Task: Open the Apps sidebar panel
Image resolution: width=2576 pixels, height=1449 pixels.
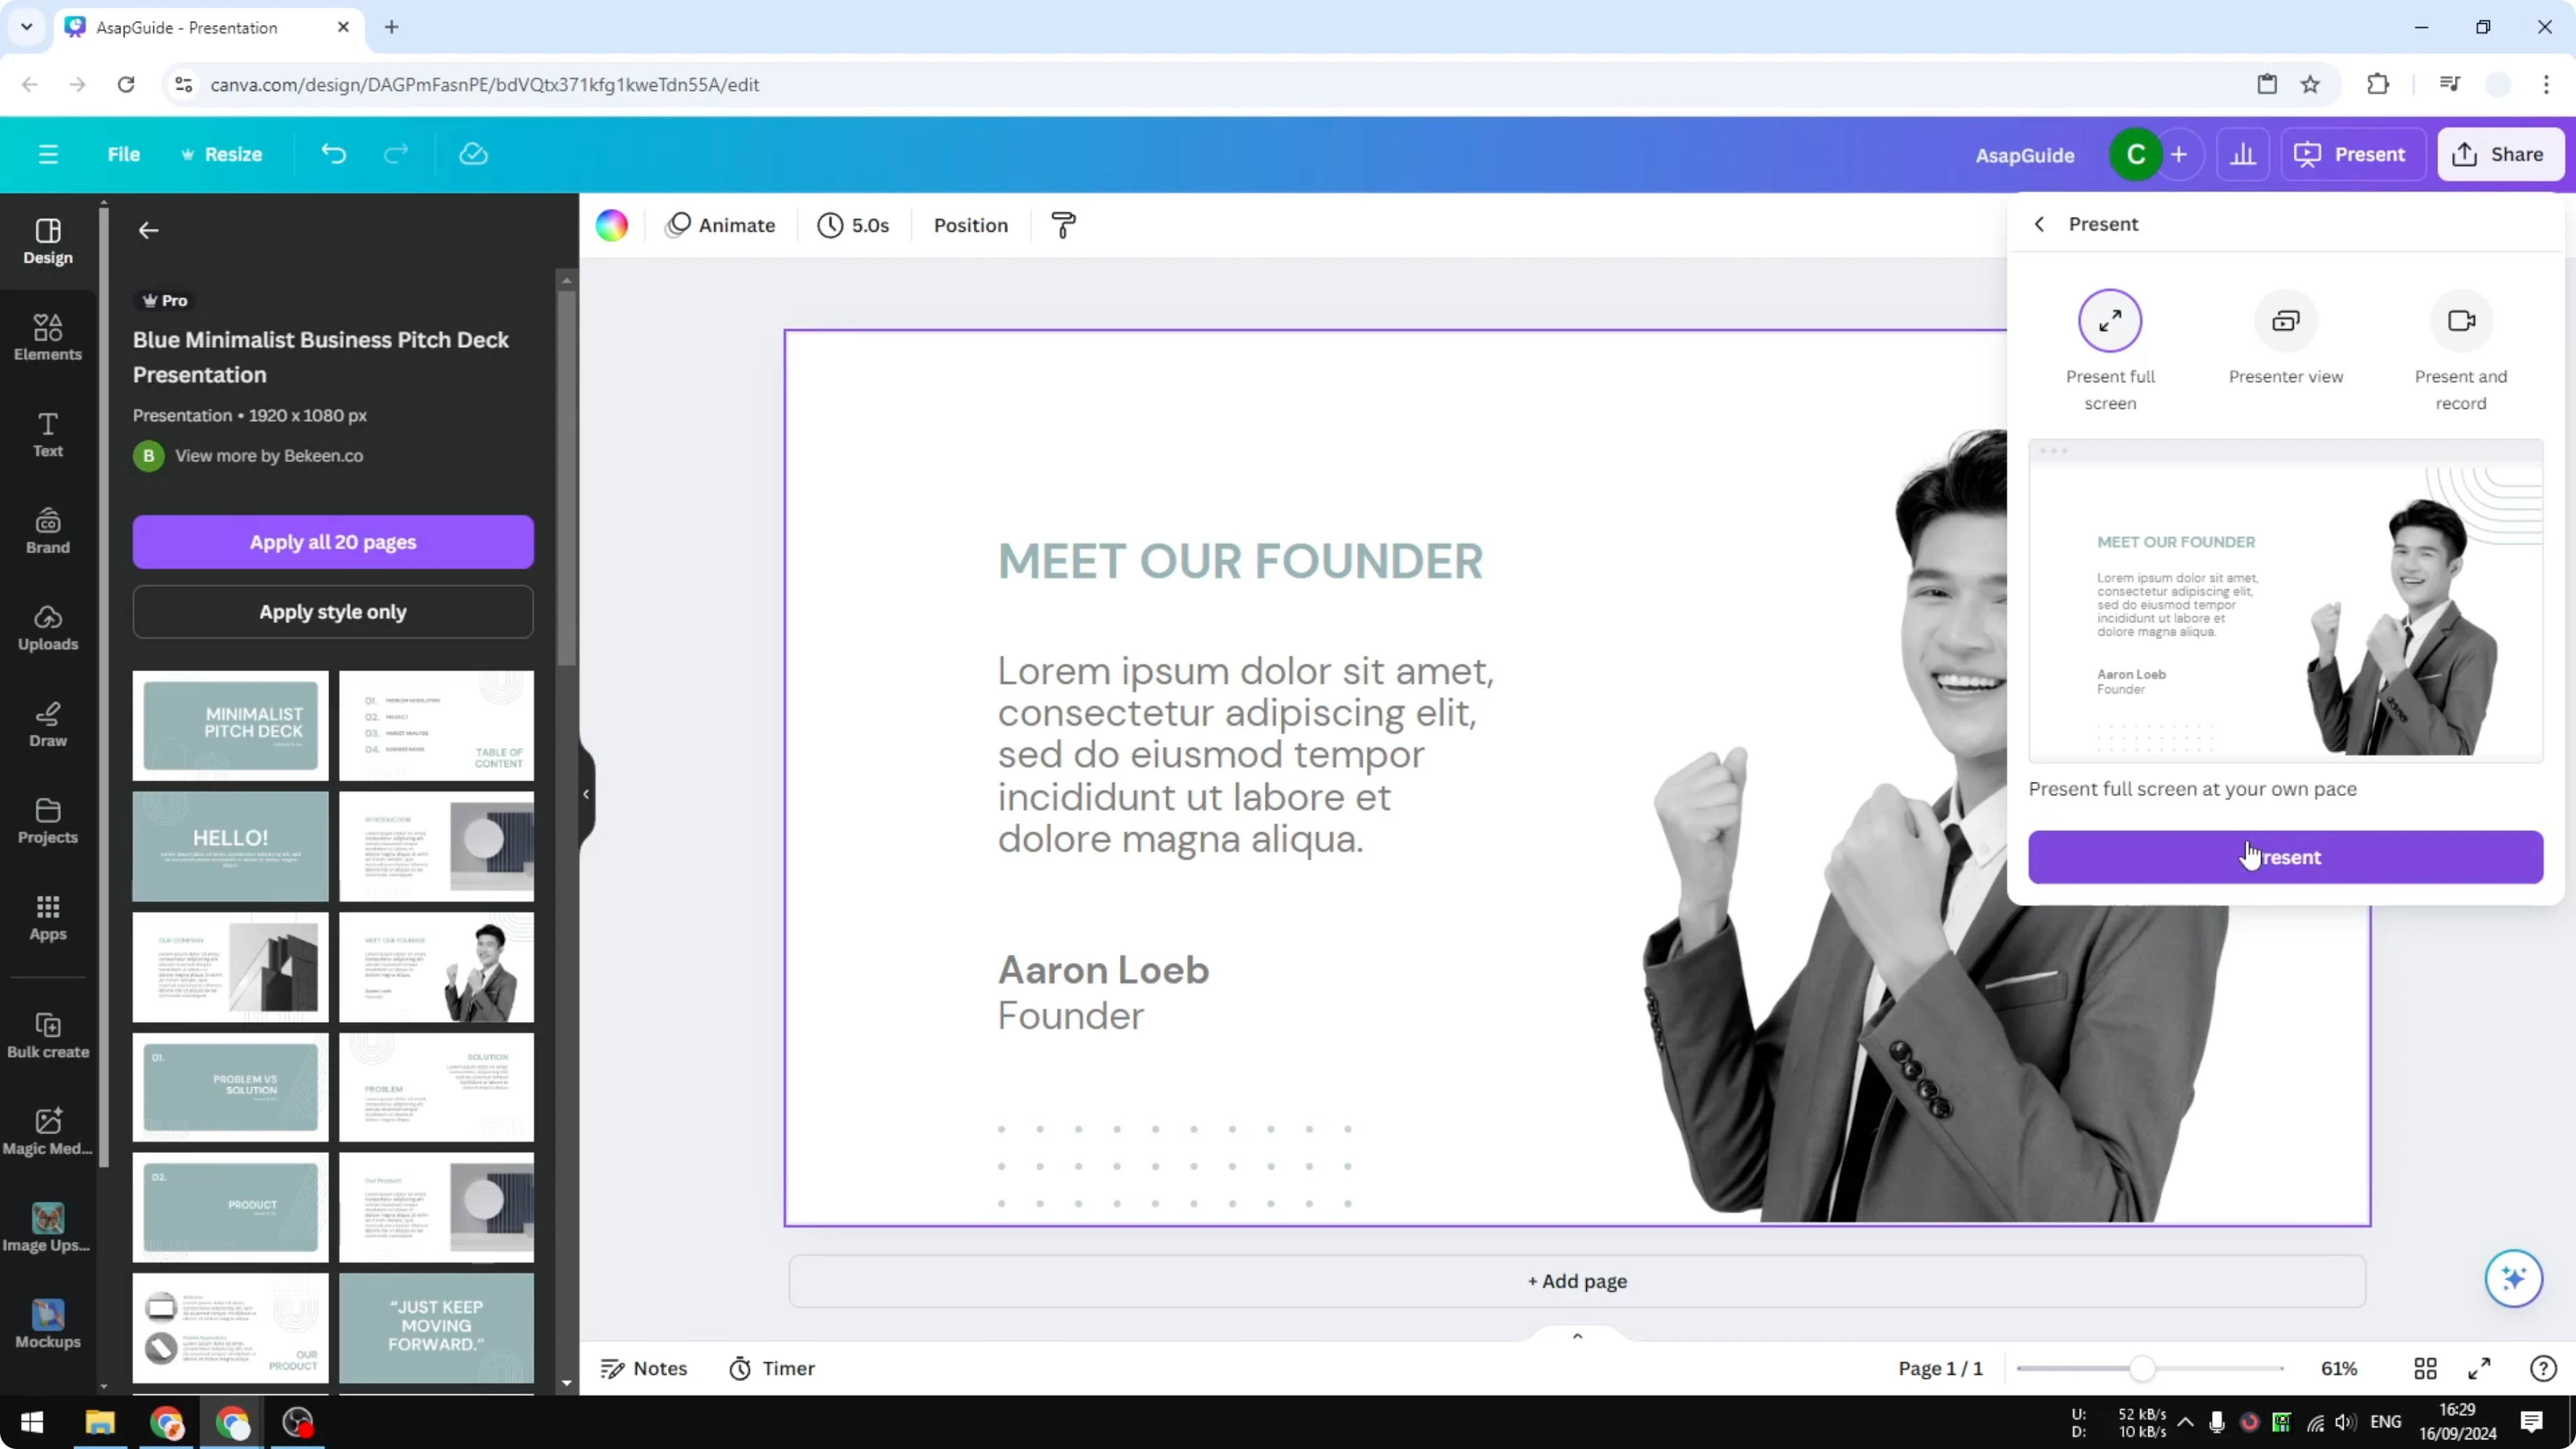Action: [x=48, y=918]
